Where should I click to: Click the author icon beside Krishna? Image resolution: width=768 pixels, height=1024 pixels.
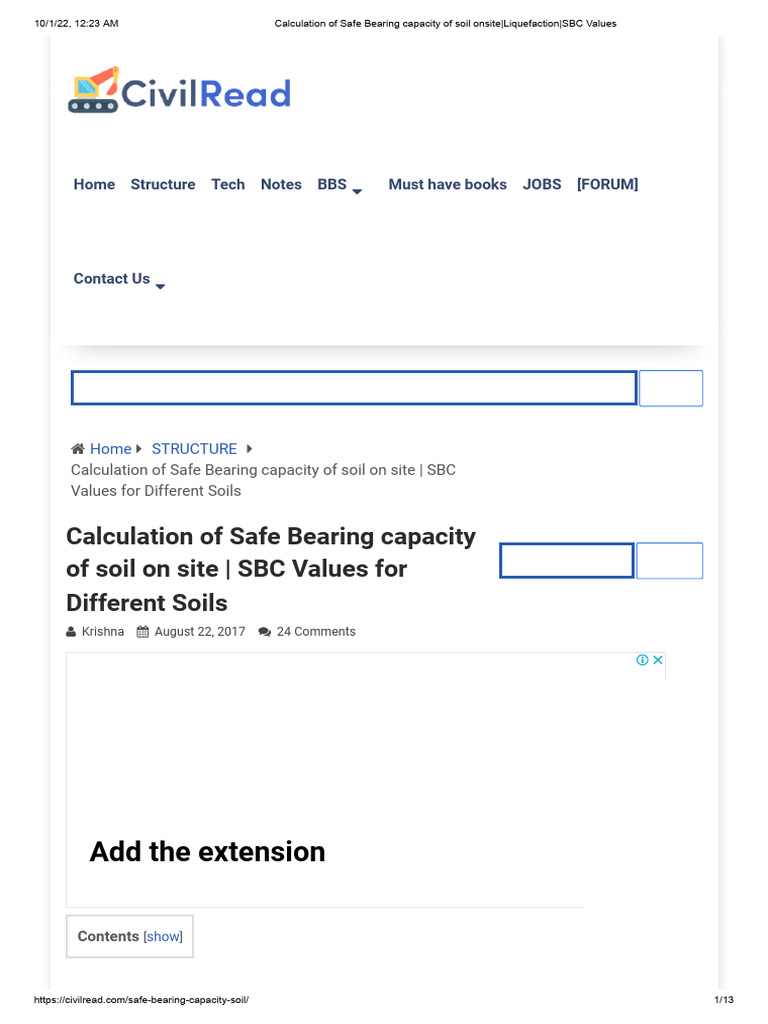(71, 632)
